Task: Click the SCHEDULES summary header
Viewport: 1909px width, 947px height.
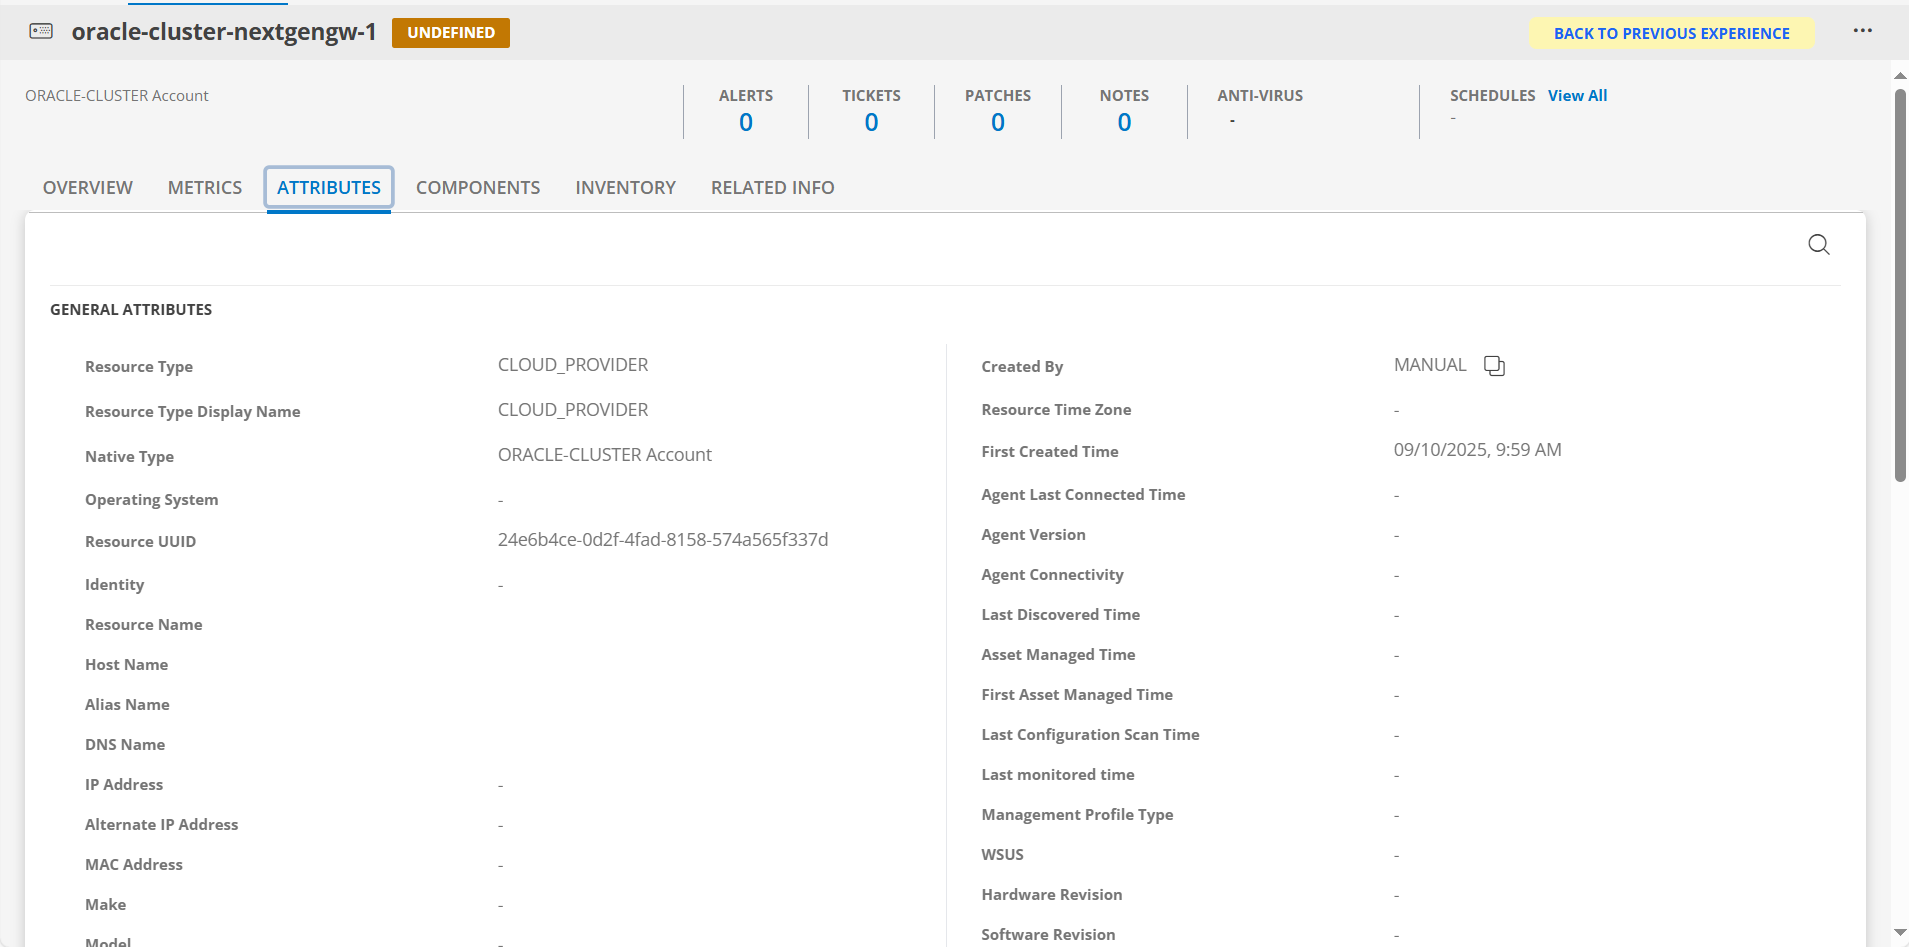Action: click(1492, 96)
